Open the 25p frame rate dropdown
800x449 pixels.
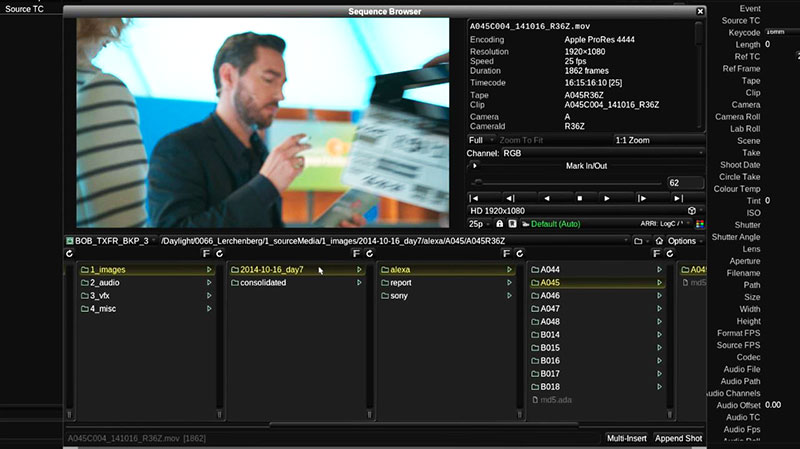click(x=483, y=224)
